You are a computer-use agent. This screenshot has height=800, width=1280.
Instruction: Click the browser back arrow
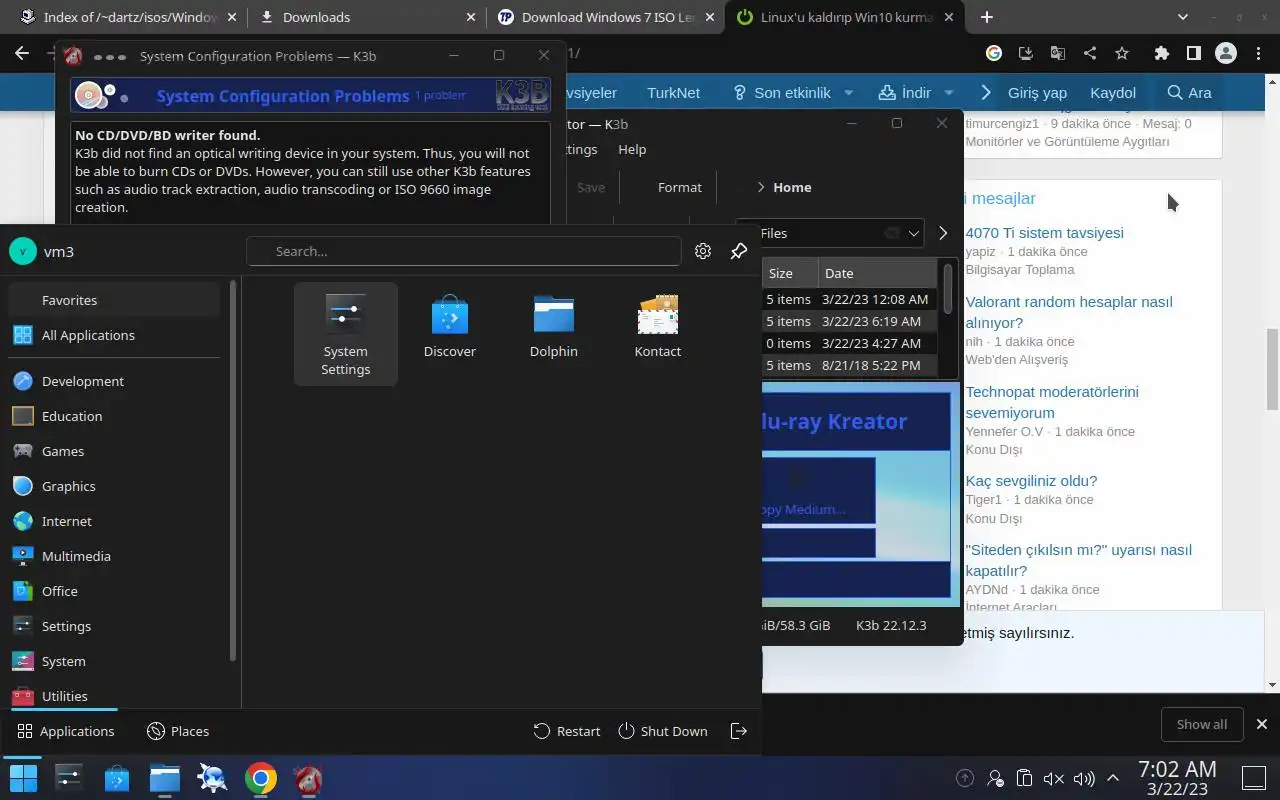pos(23,53)
